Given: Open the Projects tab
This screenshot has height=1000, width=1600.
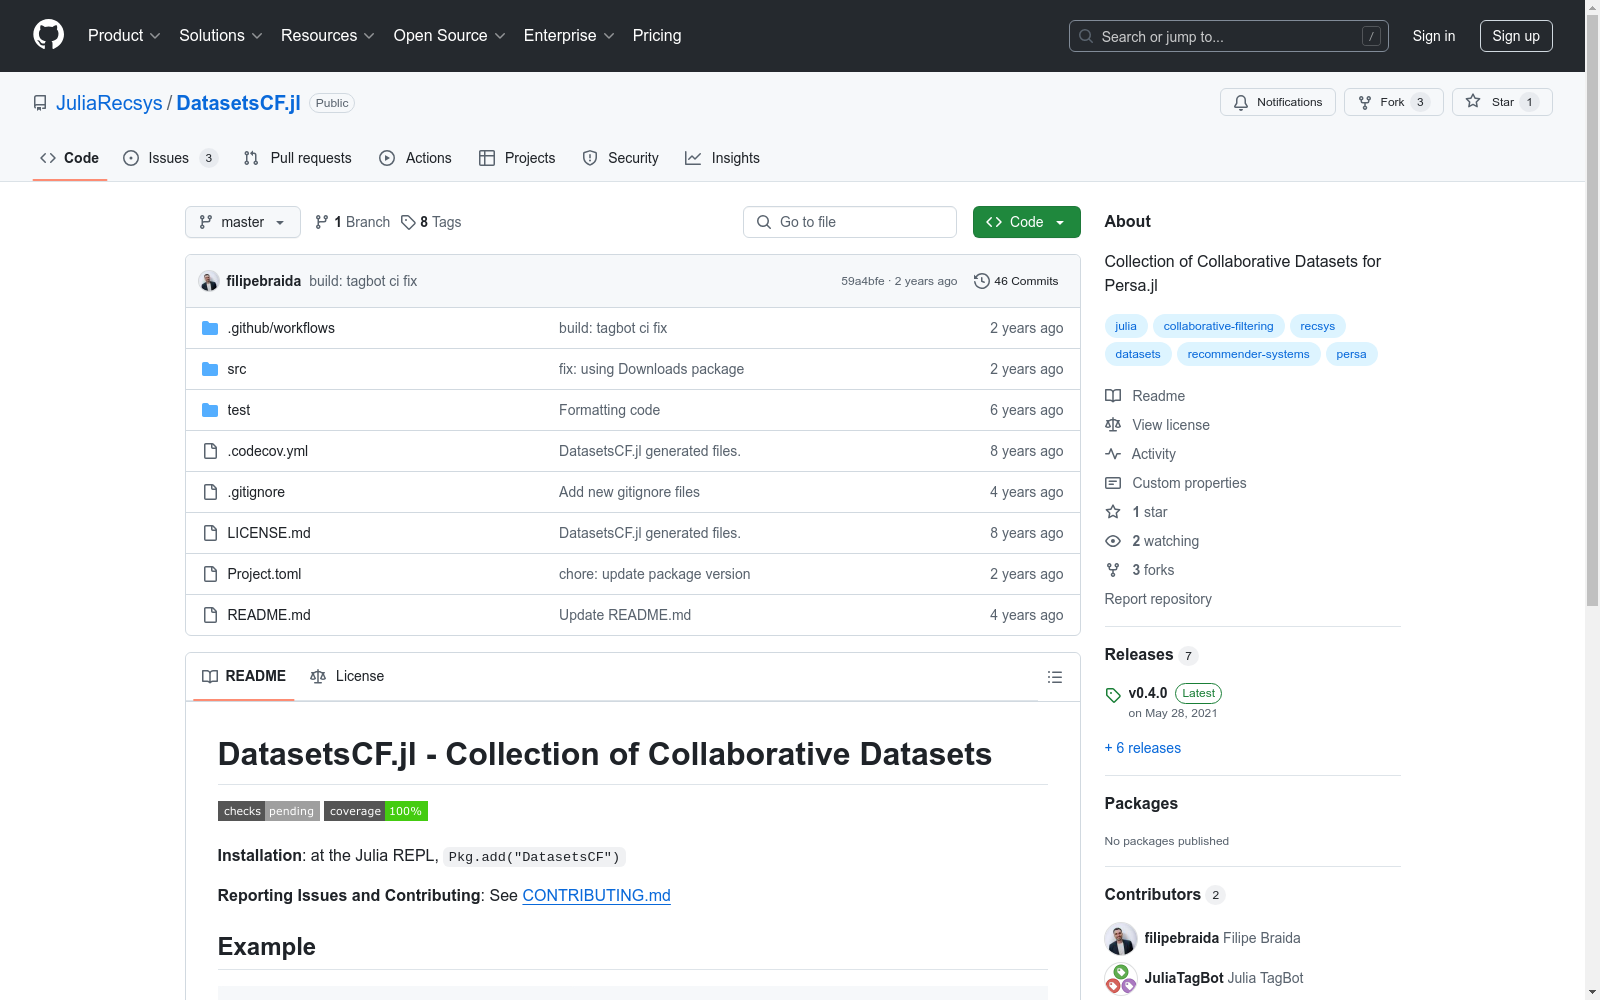Looking at the screenshot, I should (517, 158).
